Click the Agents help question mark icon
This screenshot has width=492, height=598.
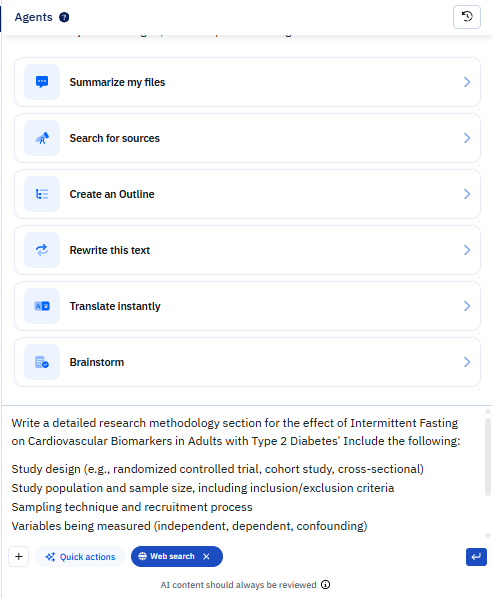[x=64, y=17]
